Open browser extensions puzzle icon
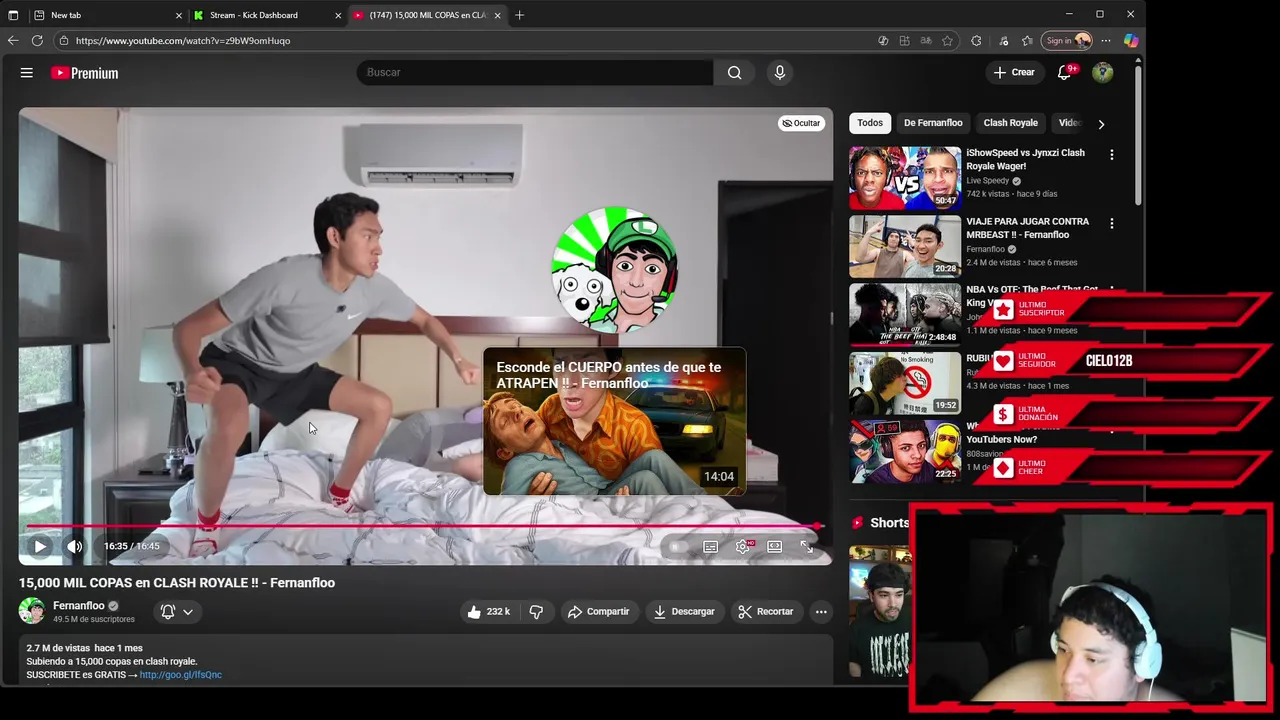Screen dimensions: 1280x720 pyautogui.click(x=976, y=41)
